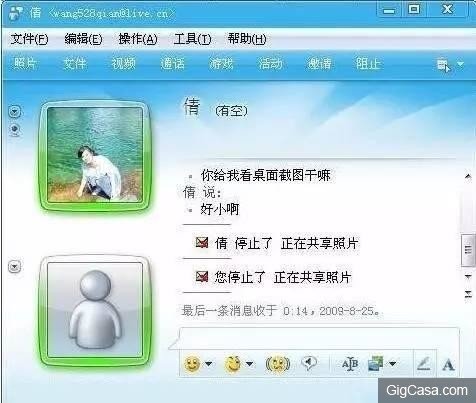Image resolution: width=476 pixels, height=403 pixels.
Task: Click the message text input box
Action: (x=319, y=338)
